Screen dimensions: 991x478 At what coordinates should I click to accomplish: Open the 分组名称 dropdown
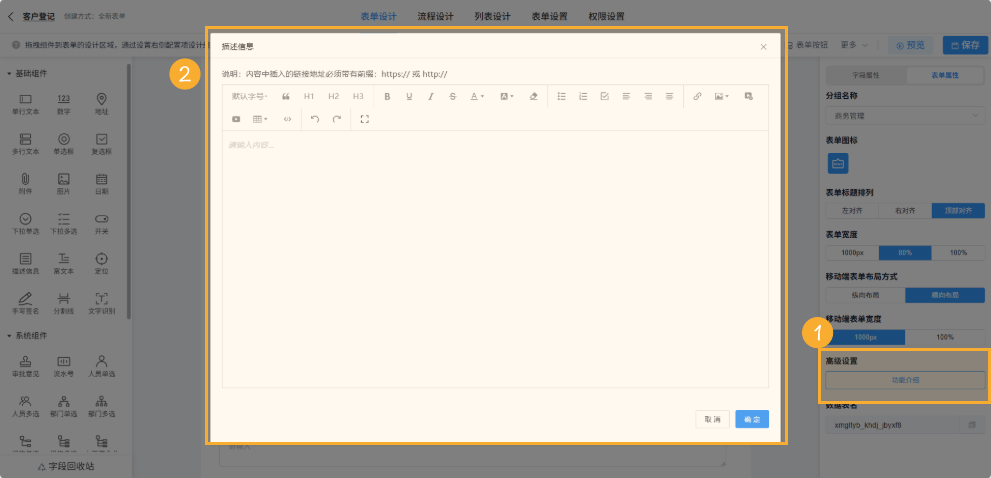[x=905, y=116]
